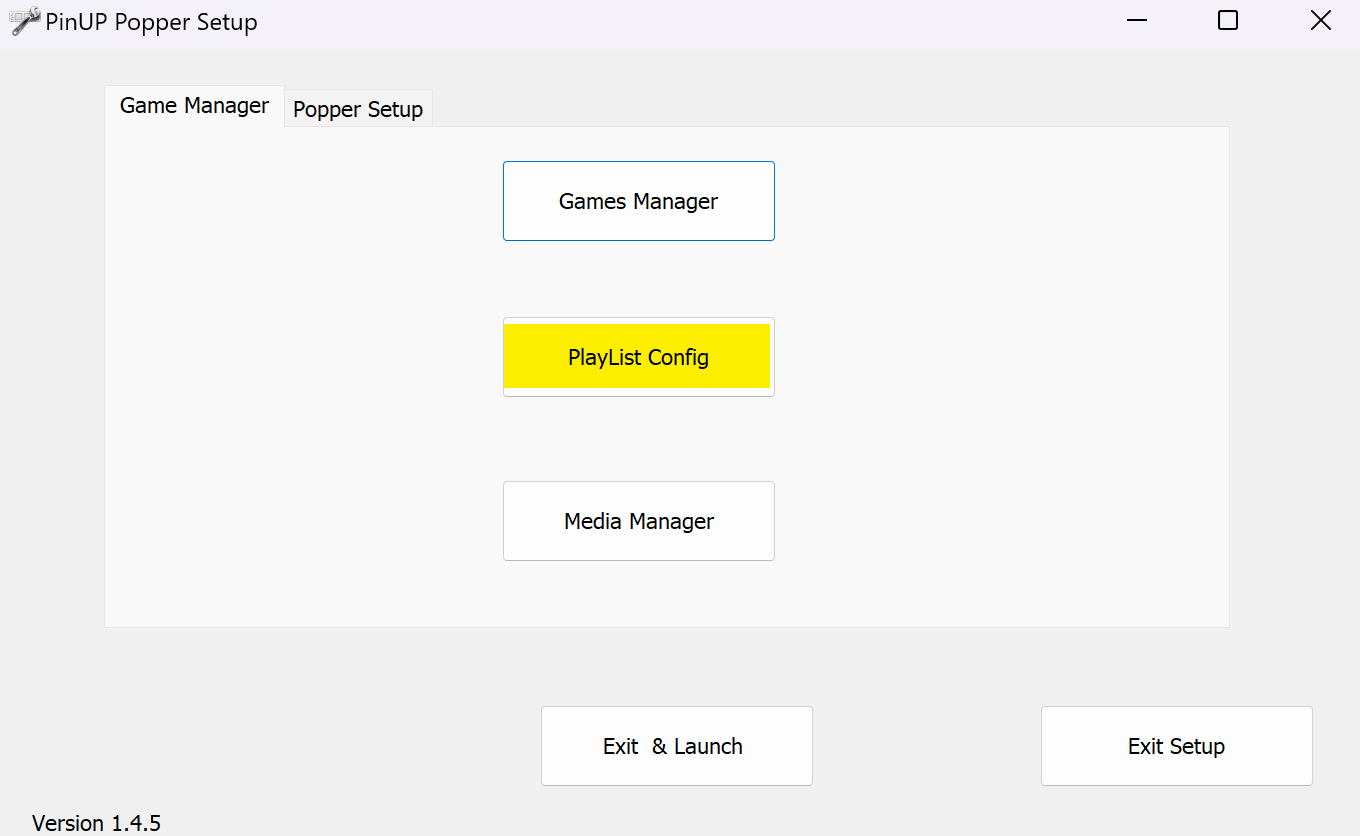The image size is (1360, 836).
Task: Click the PinUP Popper Setup title text
Action: [x=151, y=22]
